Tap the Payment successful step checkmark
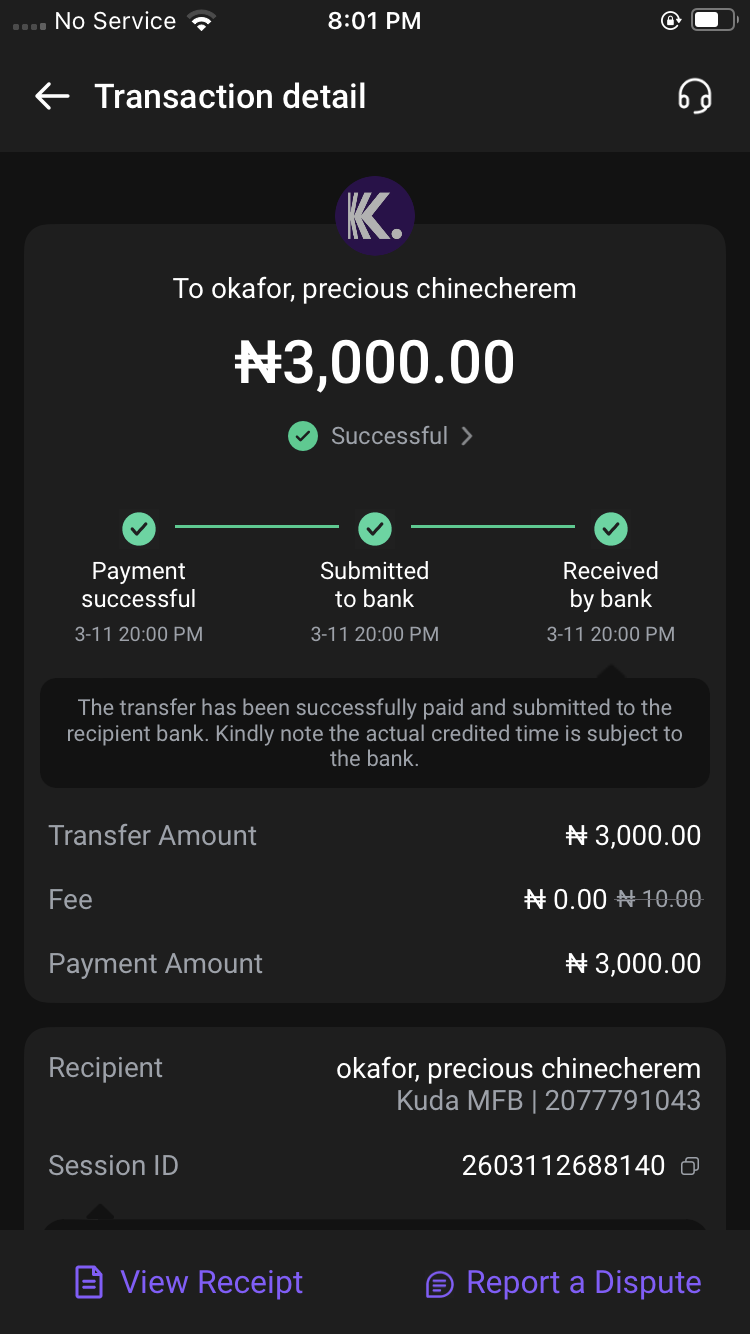 tap(139, 527)
